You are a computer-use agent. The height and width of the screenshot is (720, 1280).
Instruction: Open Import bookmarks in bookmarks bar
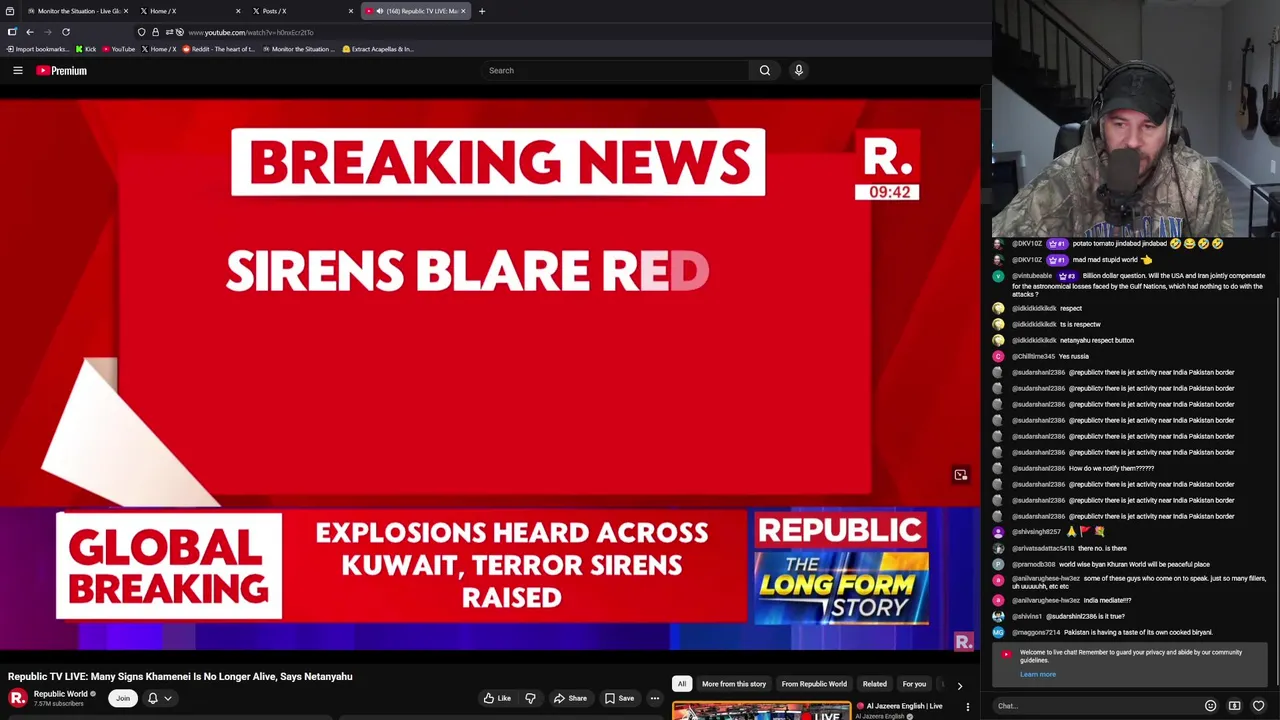pyautogui.click(x=38, y=49)
